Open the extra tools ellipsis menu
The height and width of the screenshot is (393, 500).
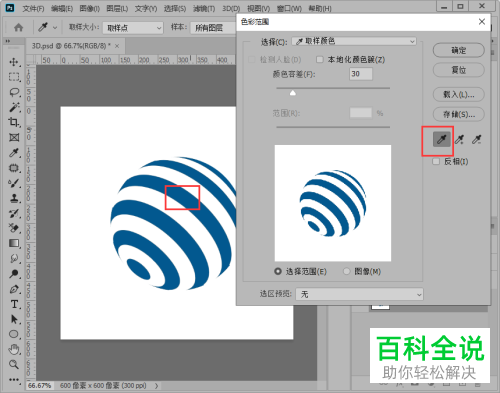[x=14, y=379]
